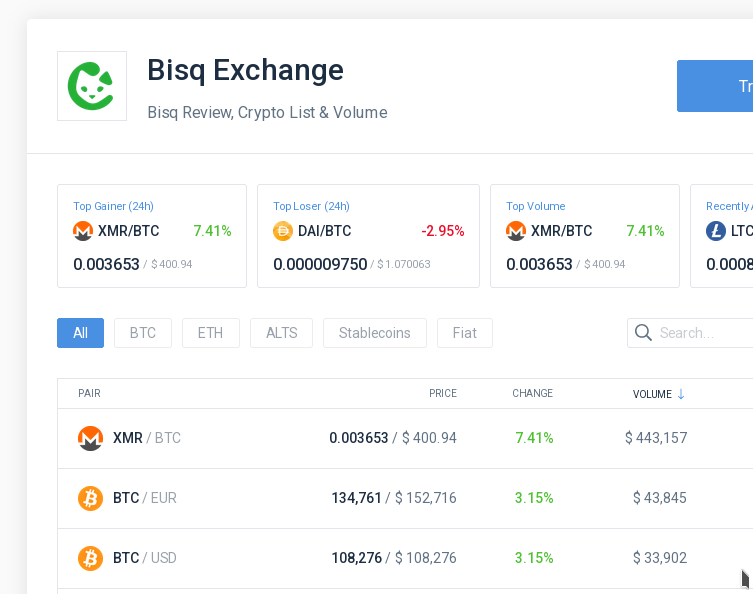Select the All filter tab
753x594 pixels.
(81, 333)
